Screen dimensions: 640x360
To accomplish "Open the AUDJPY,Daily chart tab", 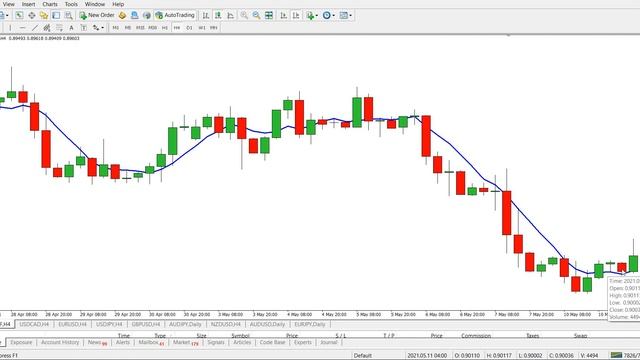I will coord(185,324).
